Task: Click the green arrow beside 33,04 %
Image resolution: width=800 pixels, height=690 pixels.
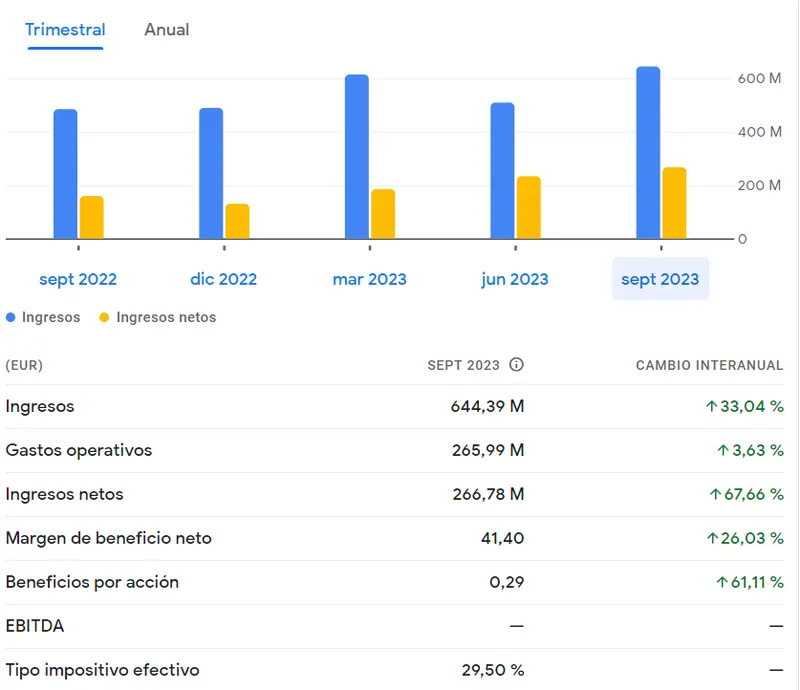Action: click(x=712, y=407)
